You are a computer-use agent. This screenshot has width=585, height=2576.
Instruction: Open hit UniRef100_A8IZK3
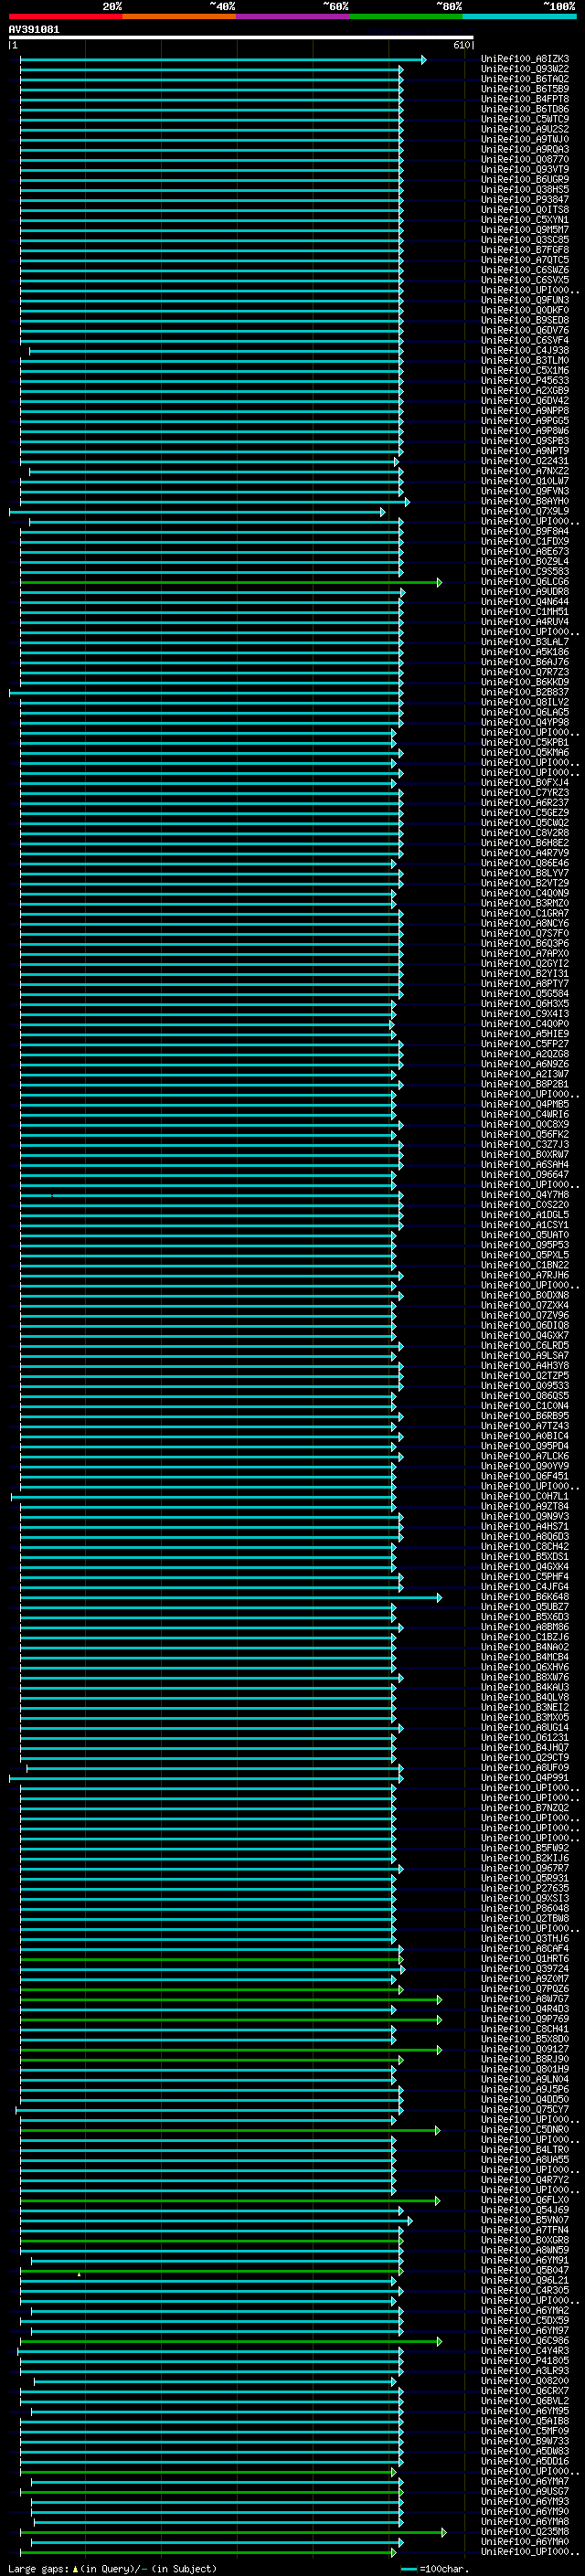tap(525, 59)
